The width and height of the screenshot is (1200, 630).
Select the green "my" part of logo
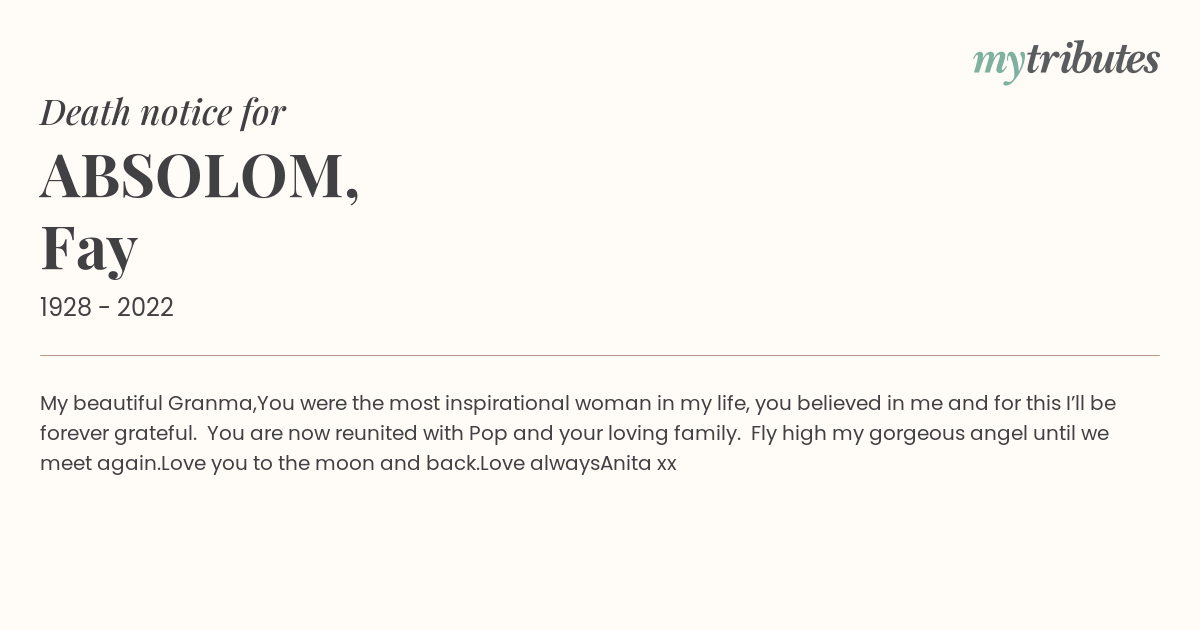coord(999,64)
